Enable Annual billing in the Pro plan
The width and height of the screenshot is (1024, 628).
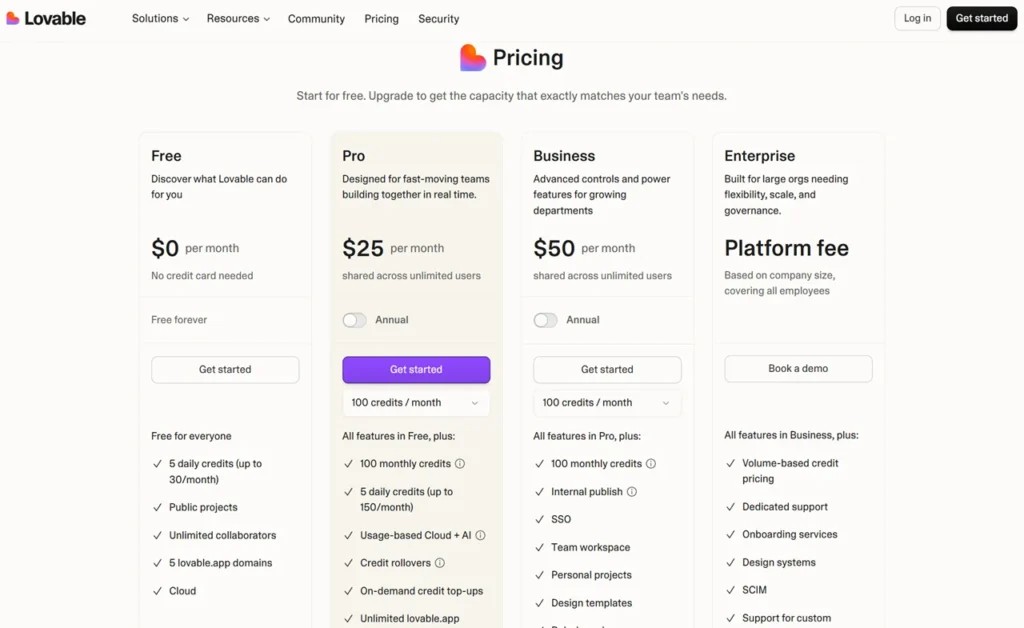point(354,319)
